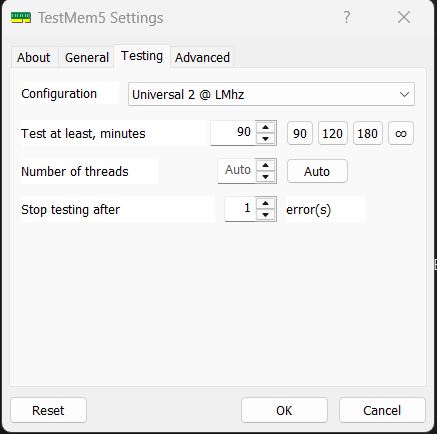The image size is (437, 434).
Task: Go to the Advanced tab
Action: [202, 57]
